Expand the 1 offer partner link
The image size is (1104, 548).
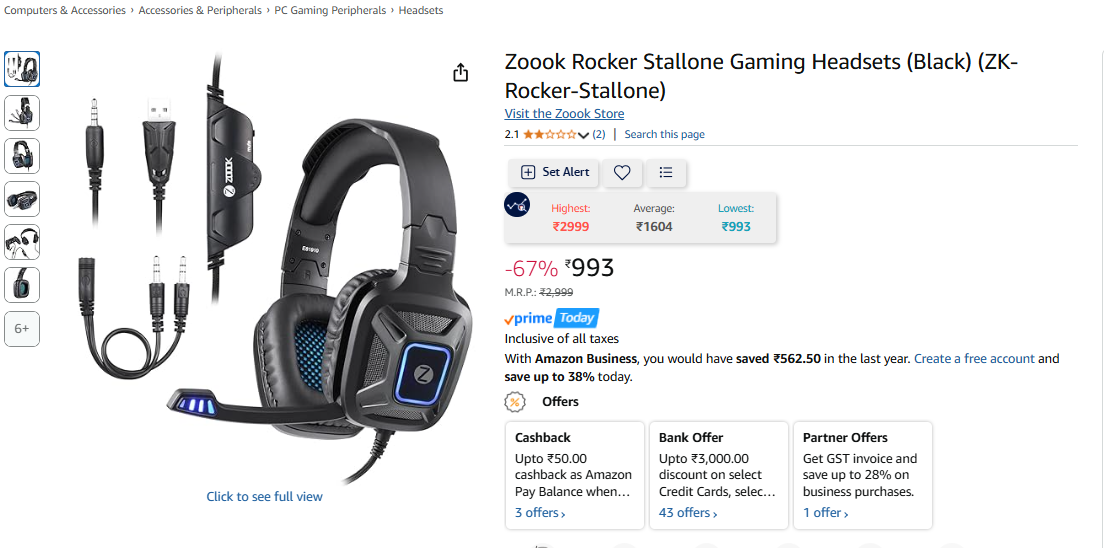click(825, 513)
